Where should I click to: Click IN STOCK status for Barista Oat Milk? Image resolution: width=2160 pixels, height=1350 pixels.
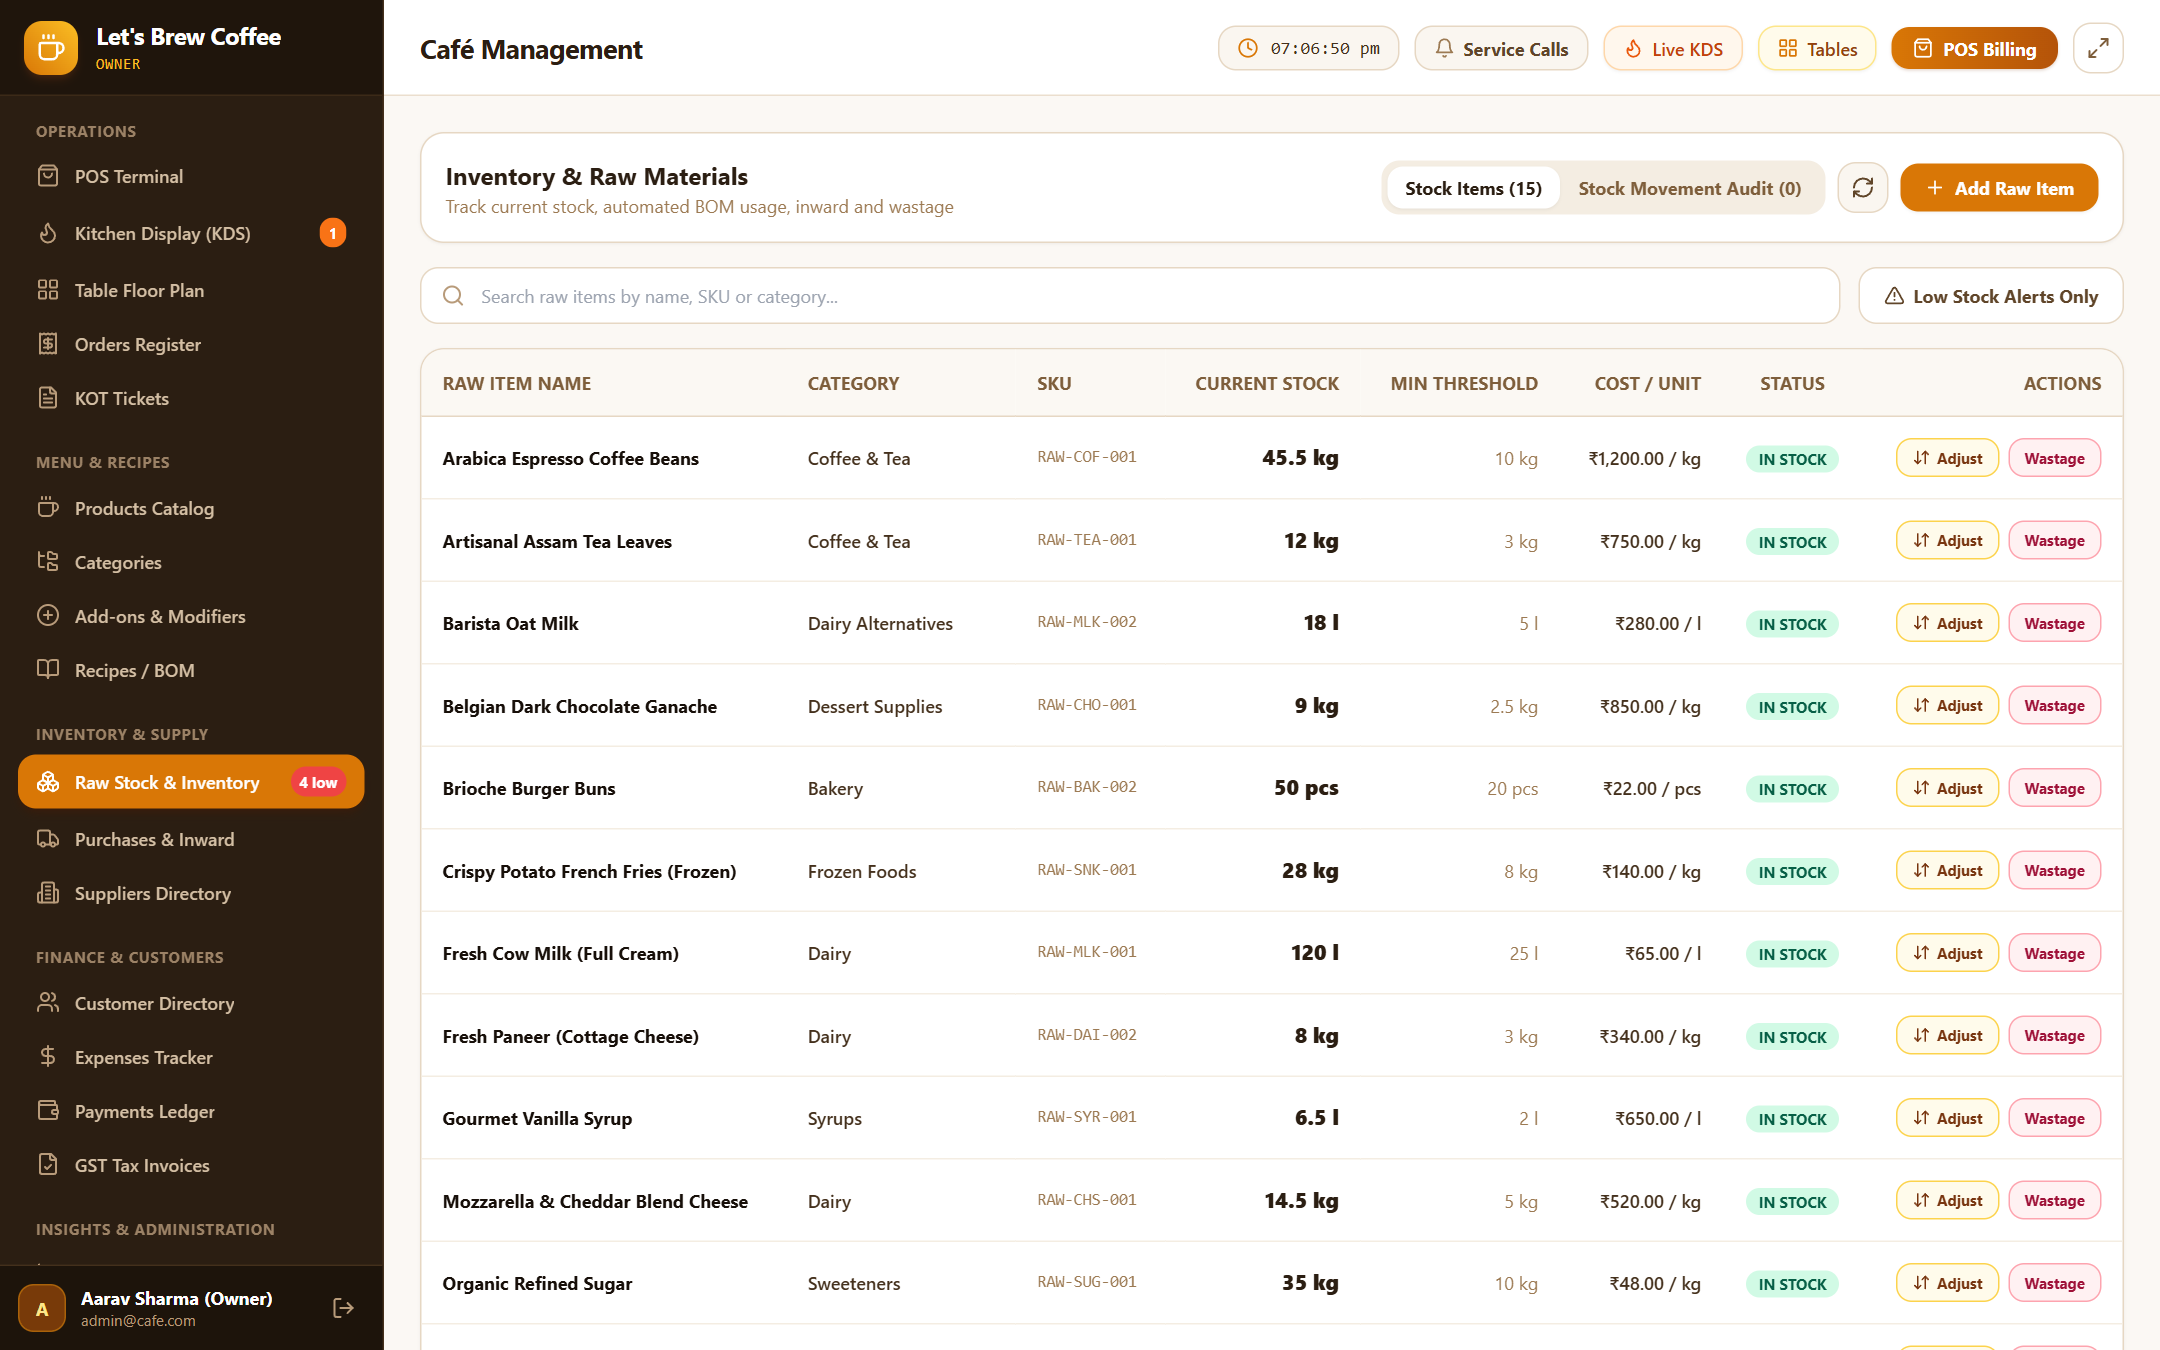pos(1792,624)
